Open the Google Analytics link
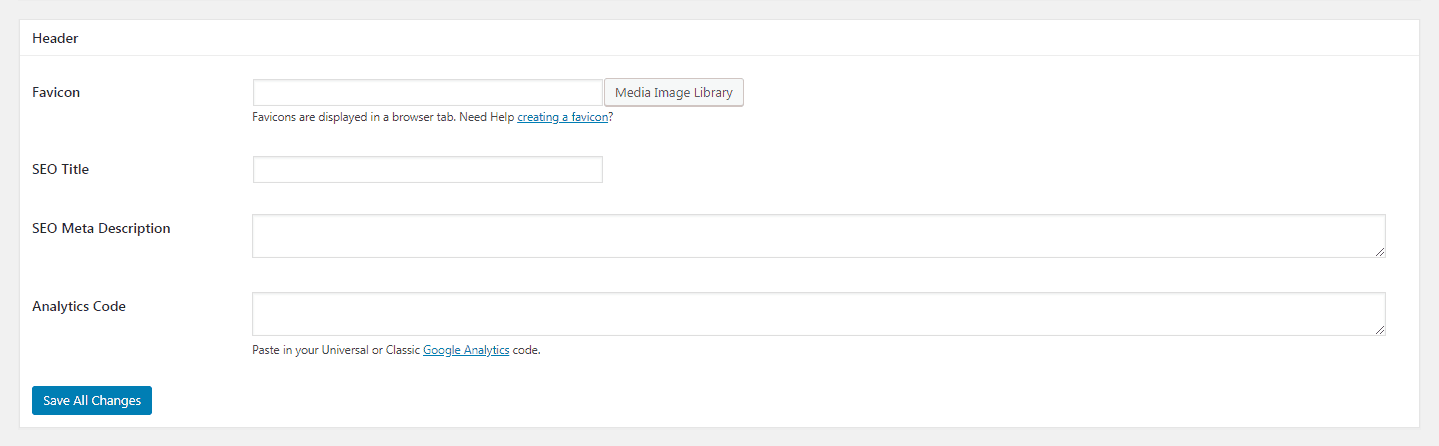The width and height of the screenshot is (1439, 446). point(466,350)
